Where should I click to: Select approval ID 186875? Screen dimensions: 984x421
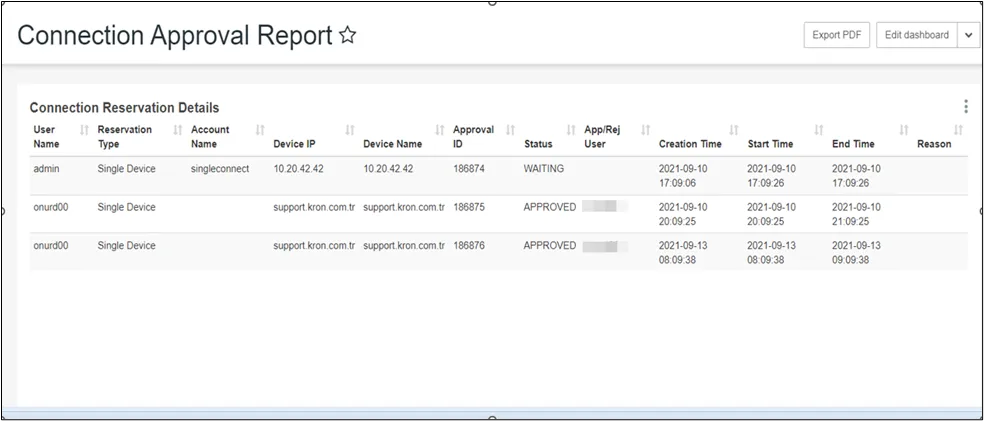469,207
